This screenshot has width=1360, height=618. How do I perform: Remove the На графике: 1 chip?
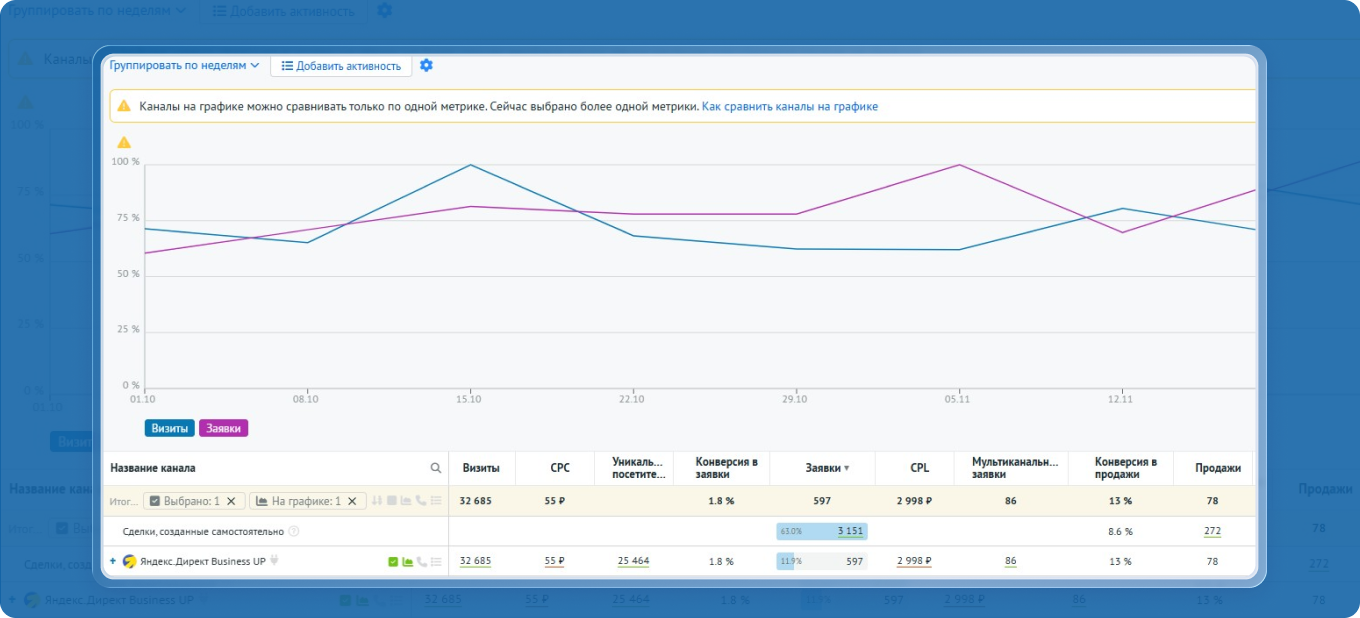tap(352, 501)
